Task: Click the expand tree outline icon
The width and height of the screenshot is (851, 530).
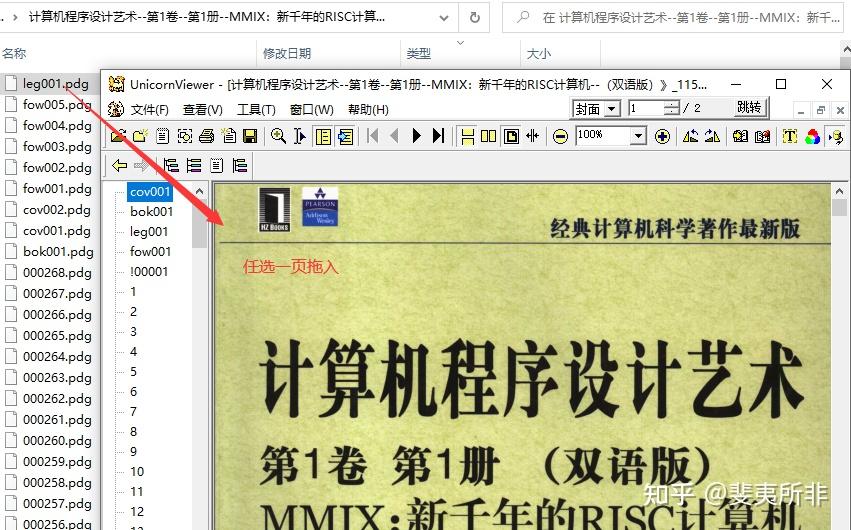Action: click(x=171, y=165)
